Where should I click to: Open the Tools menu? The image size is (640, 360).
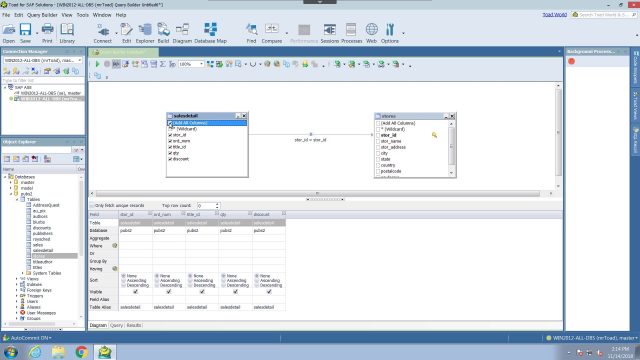pos(82,15)
